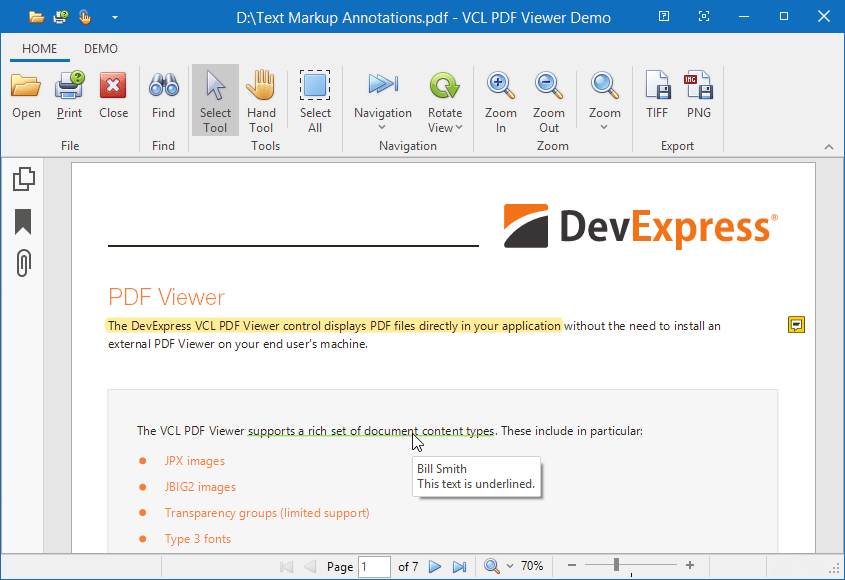Viewport: 845px width, 580px height.
Task: Click quick access hand tool icon
Action: point(85,17)
